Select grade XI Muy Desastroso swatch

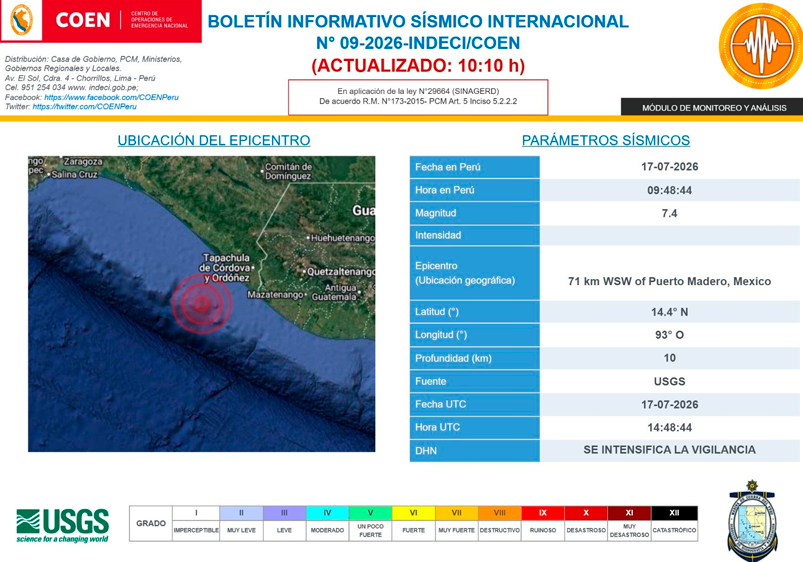[629, 513]
